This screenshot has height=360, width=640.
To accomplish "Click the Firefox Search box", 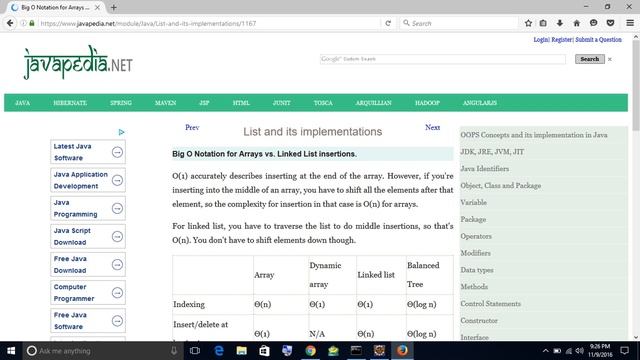I will pyautogui.click(x=459, y=23).
